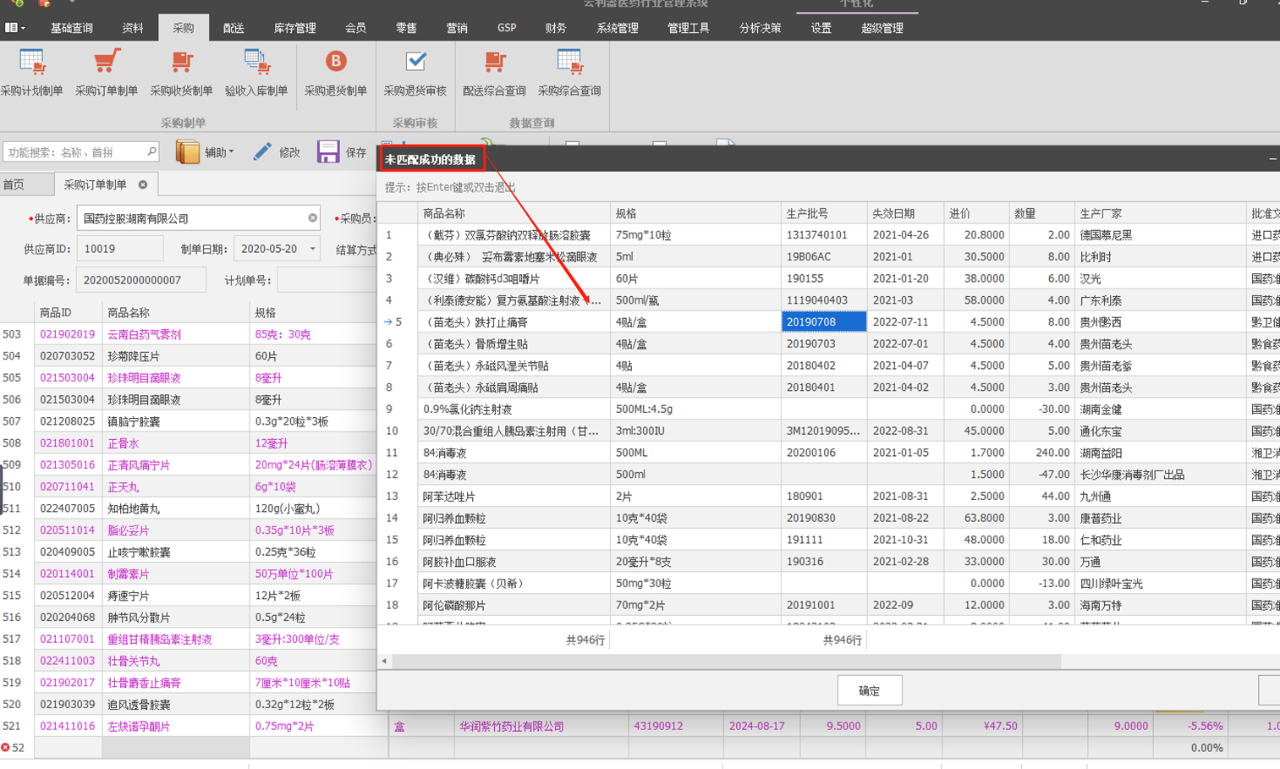Click the 商品ID column header in order grid

tap(67, 313)
